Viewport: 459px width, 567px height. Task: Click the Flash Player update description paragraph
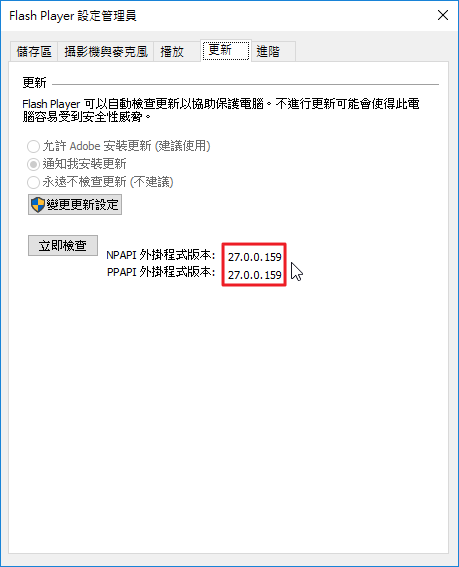pos(221,110)
